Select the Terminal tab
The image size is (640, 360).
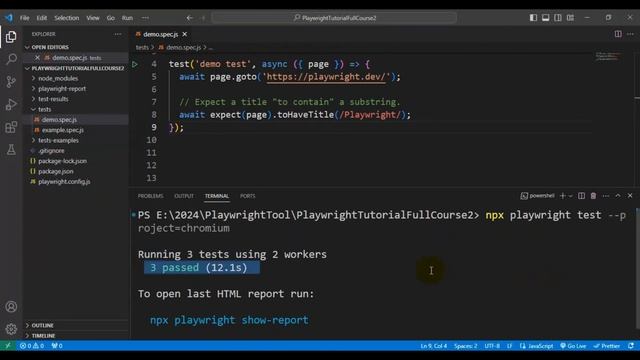pyautogui.click(x=217, y=196)
